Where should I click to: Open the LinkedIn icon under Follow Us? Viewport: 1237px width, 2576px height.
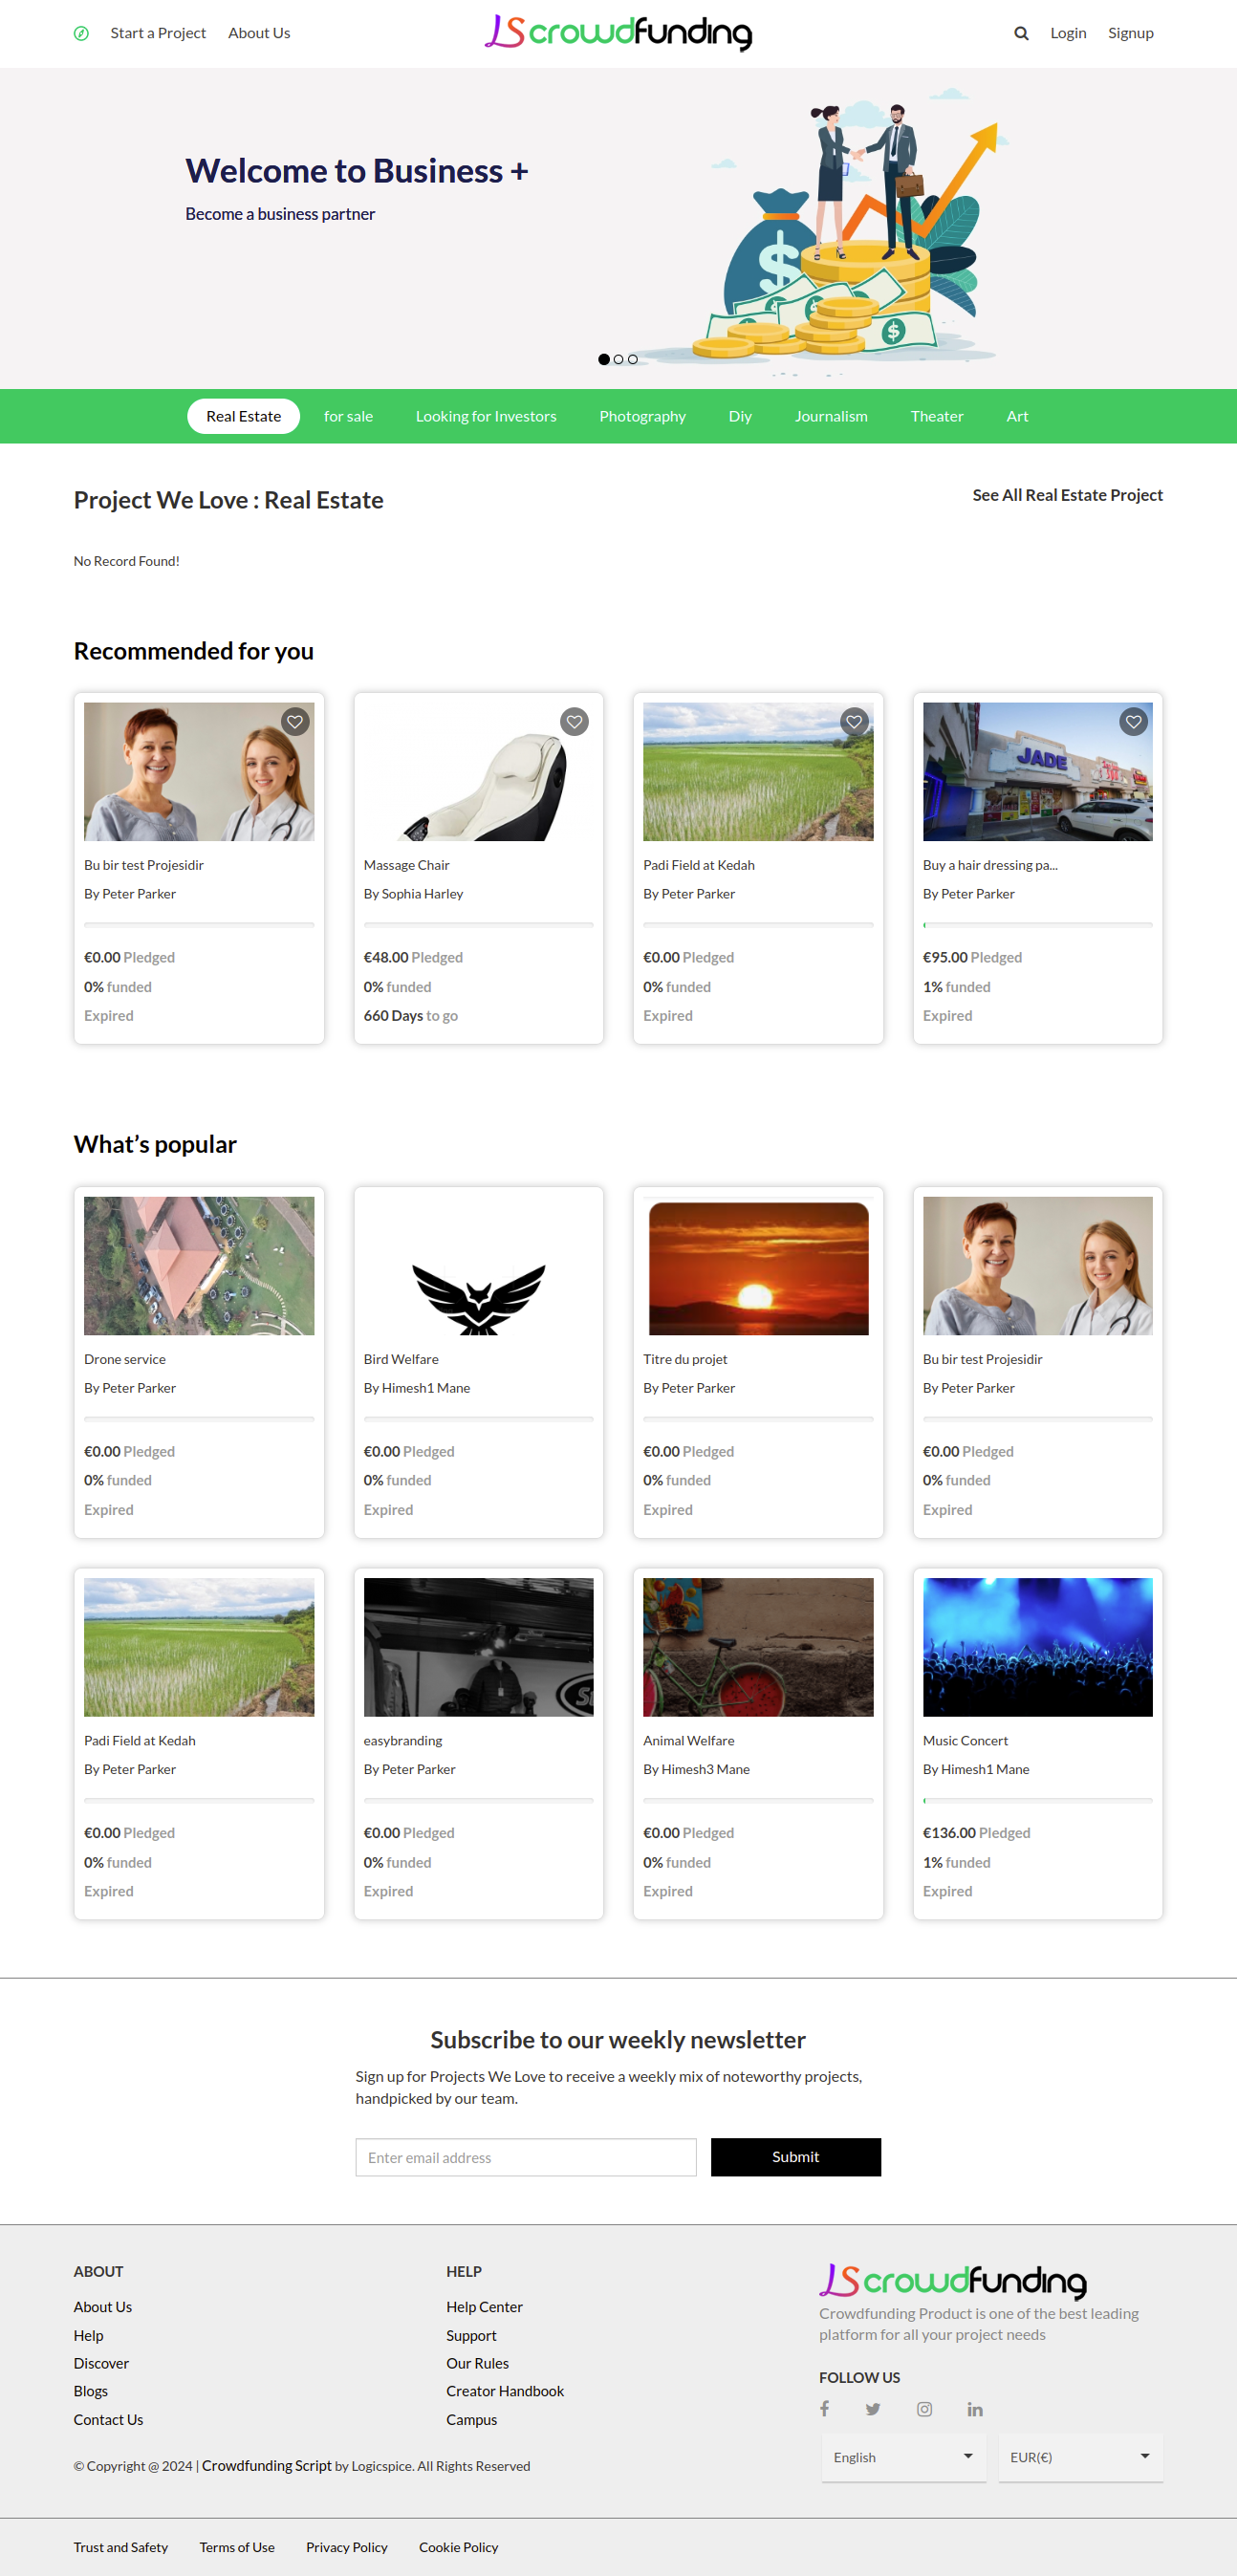(x=975, y=2409)
